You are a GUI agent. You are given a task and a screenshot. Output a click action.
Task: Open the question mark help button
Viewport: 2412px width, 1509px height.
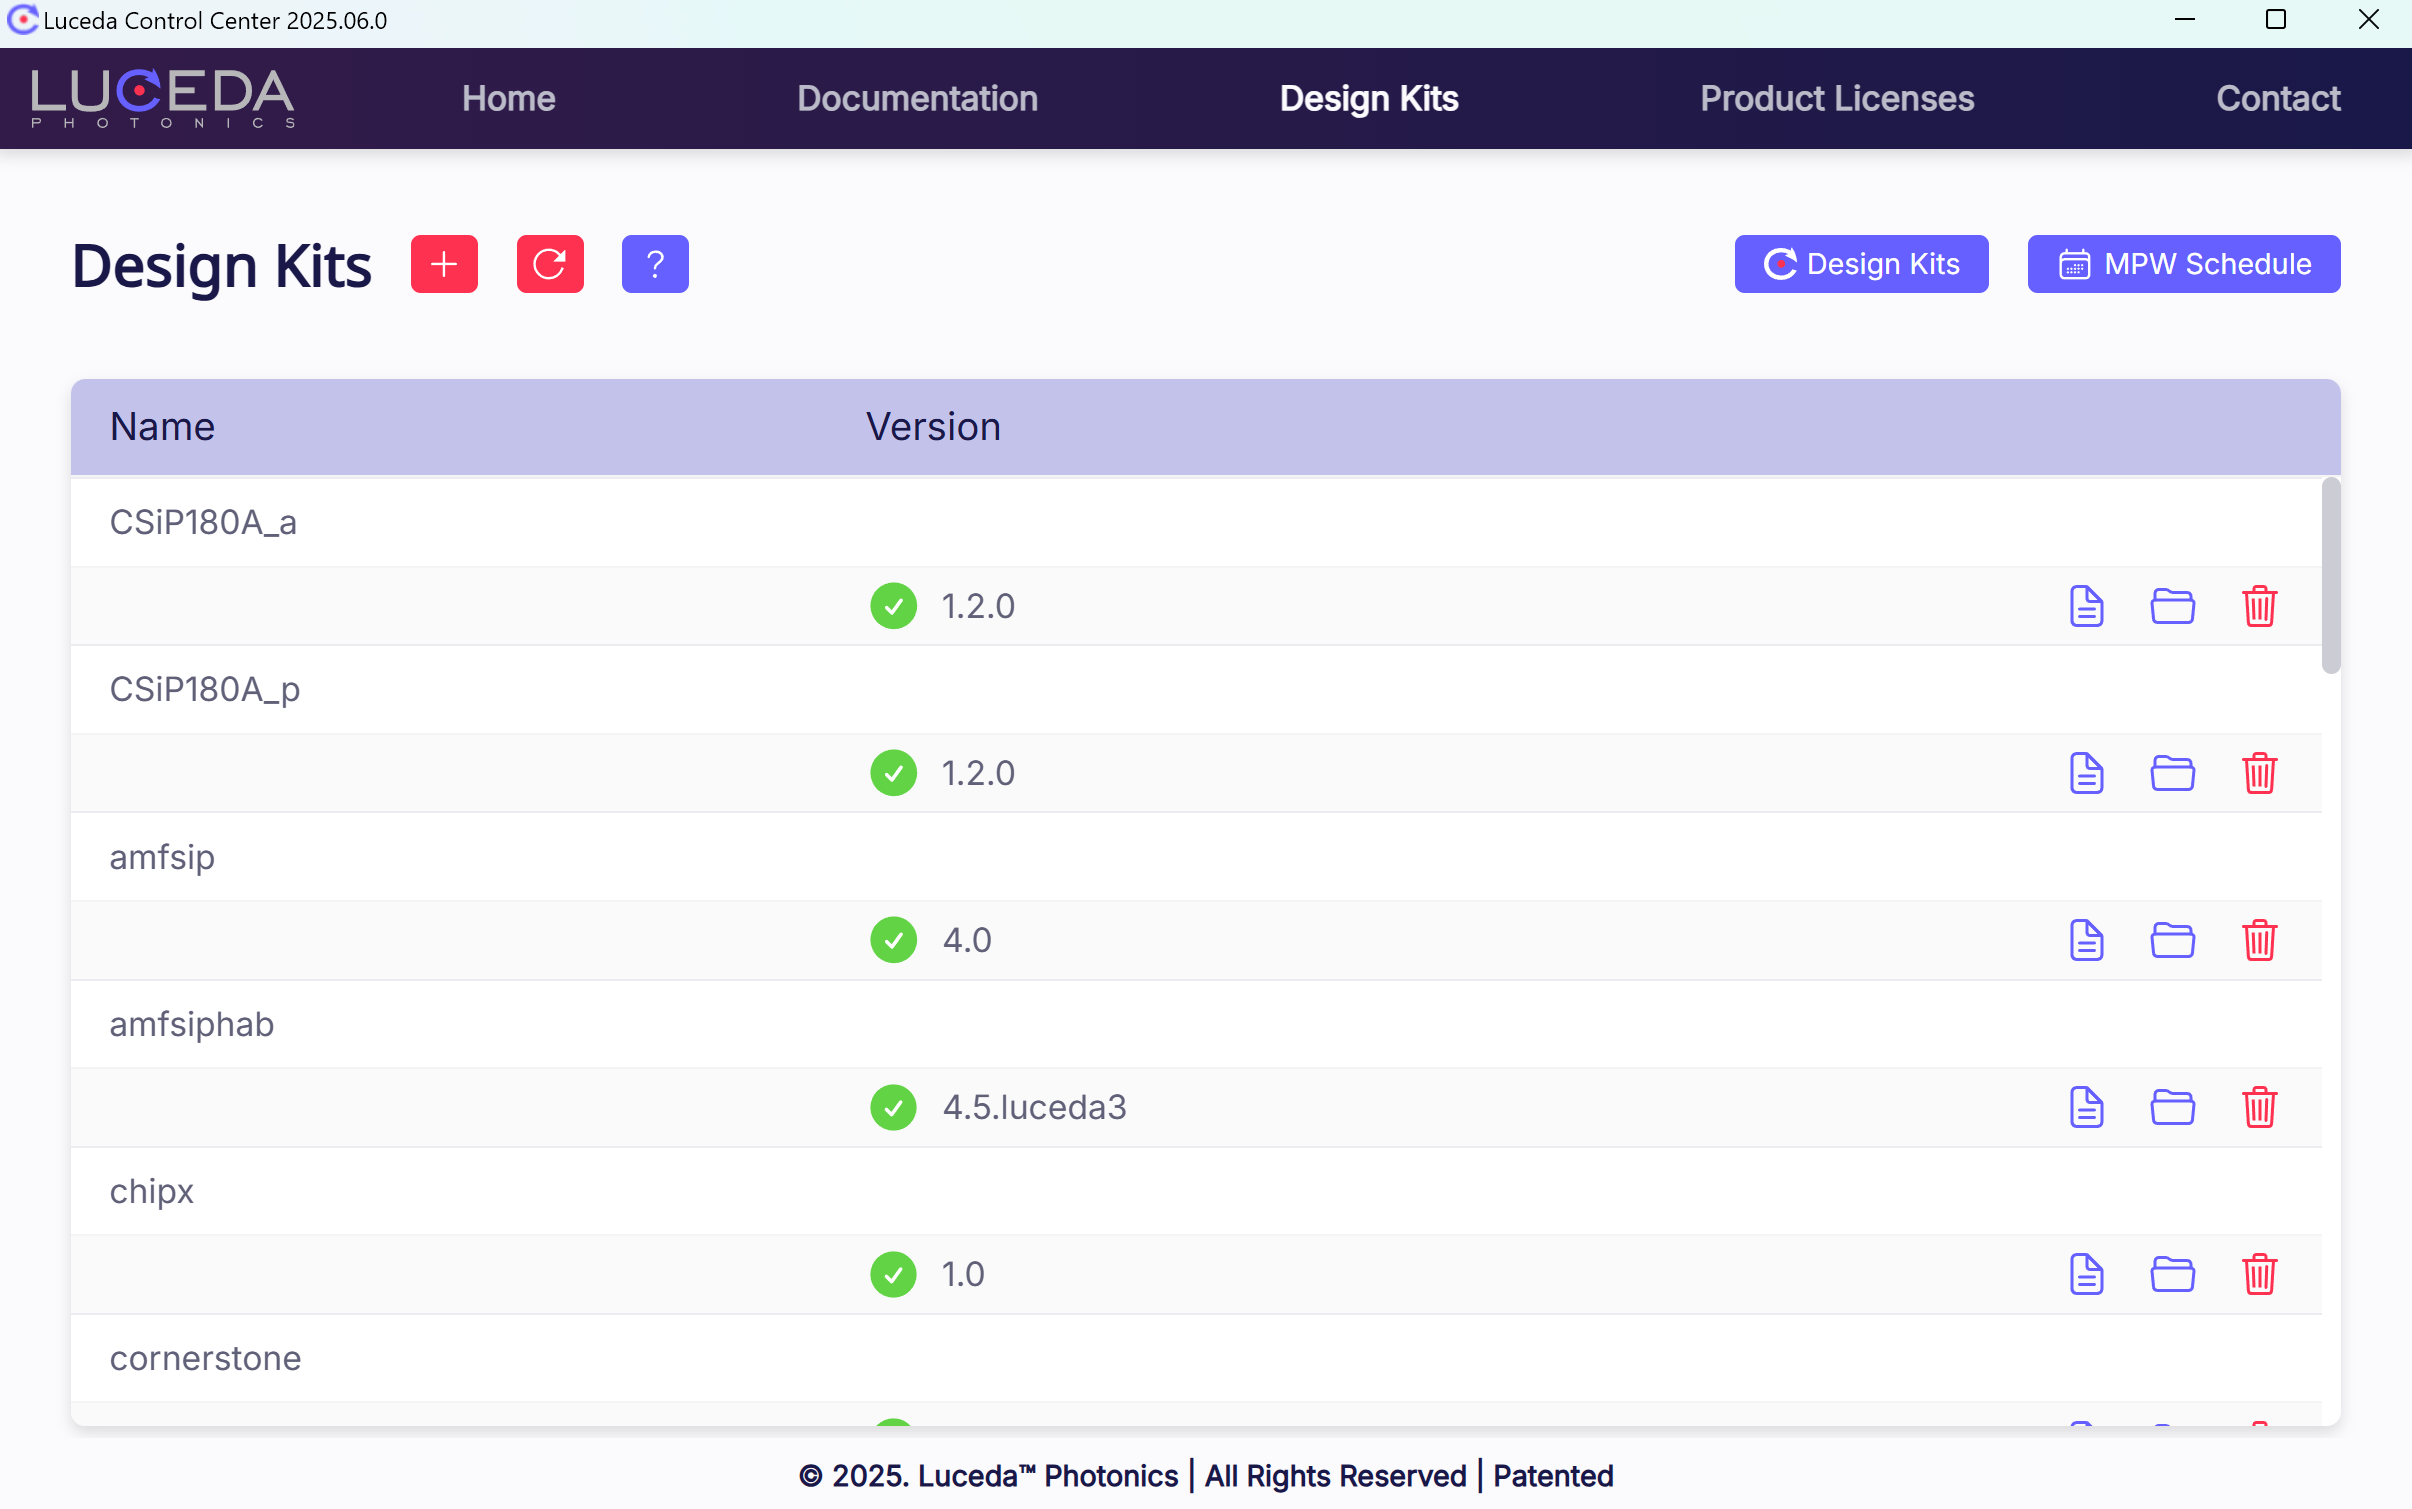[x=655, y=264]
